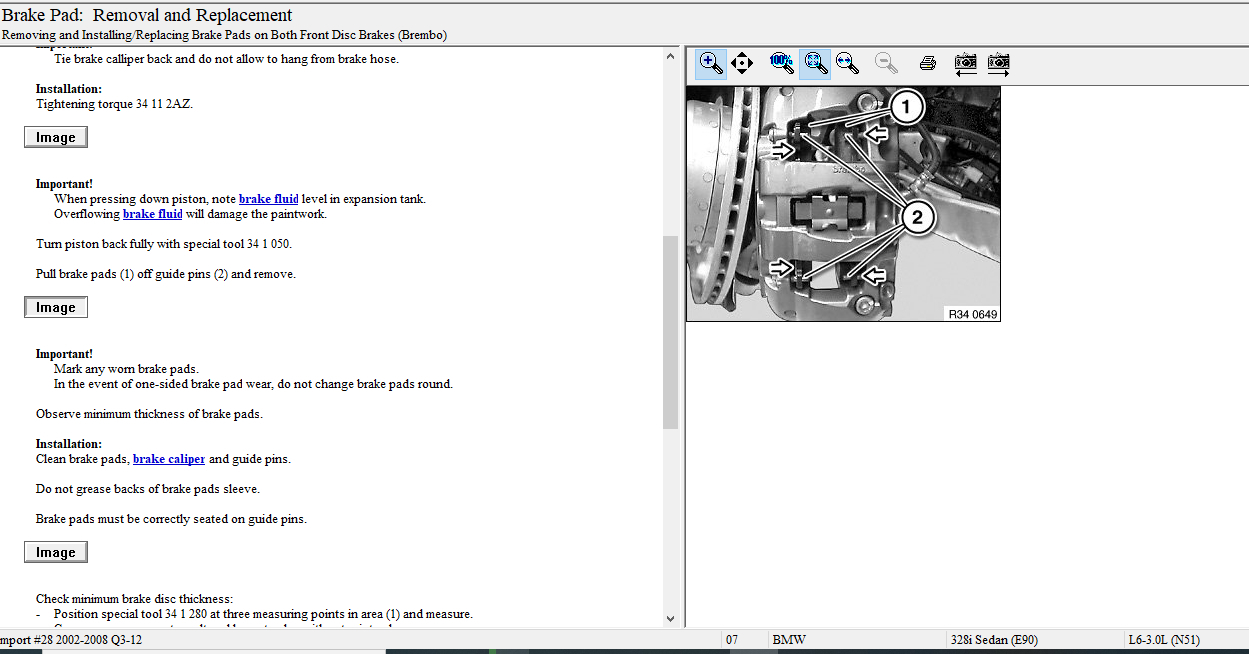Click 'Tie brake calliper back' warning text
The image size is (1249, 654).
click(x=226, y=59)
